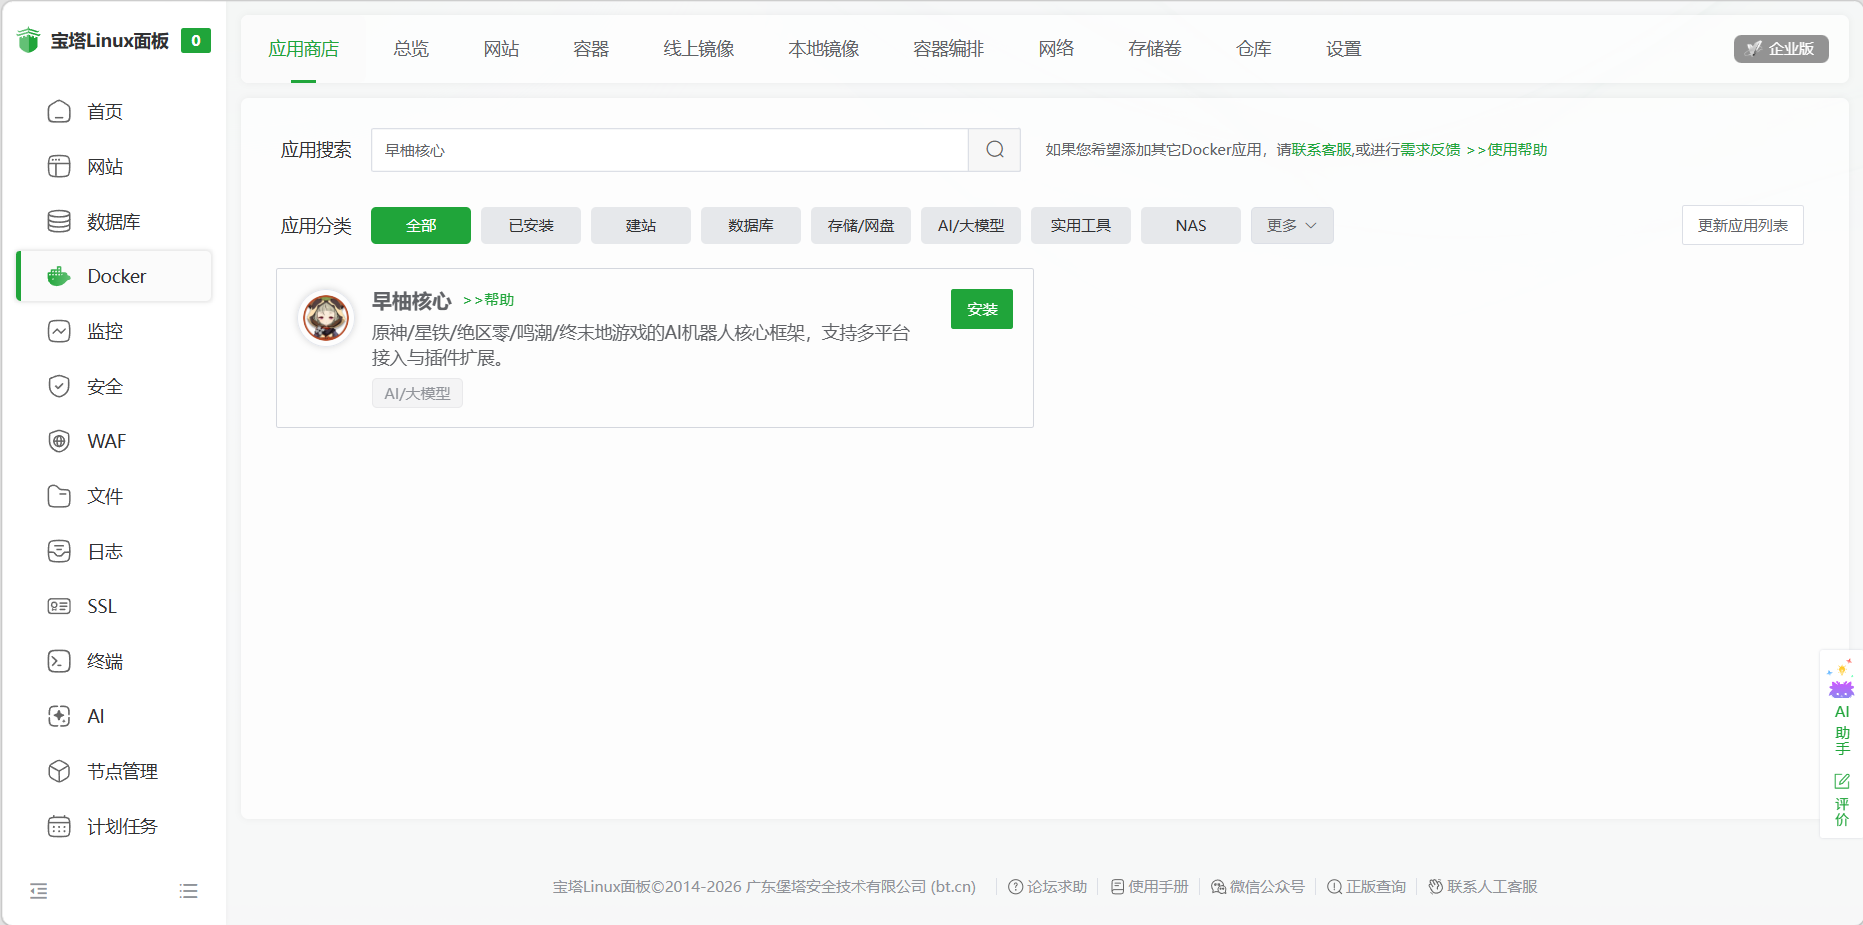Open the 节点管理 cube icon
Viewport: 1863px width, 925px height.
(59, 771)
